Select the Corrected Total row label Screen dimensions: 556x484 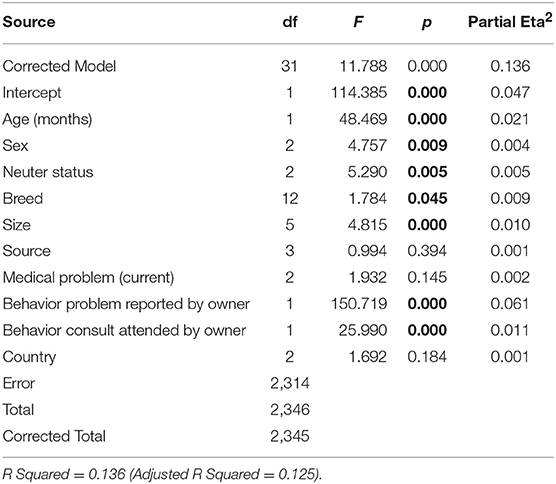click(x=54, y=436)
